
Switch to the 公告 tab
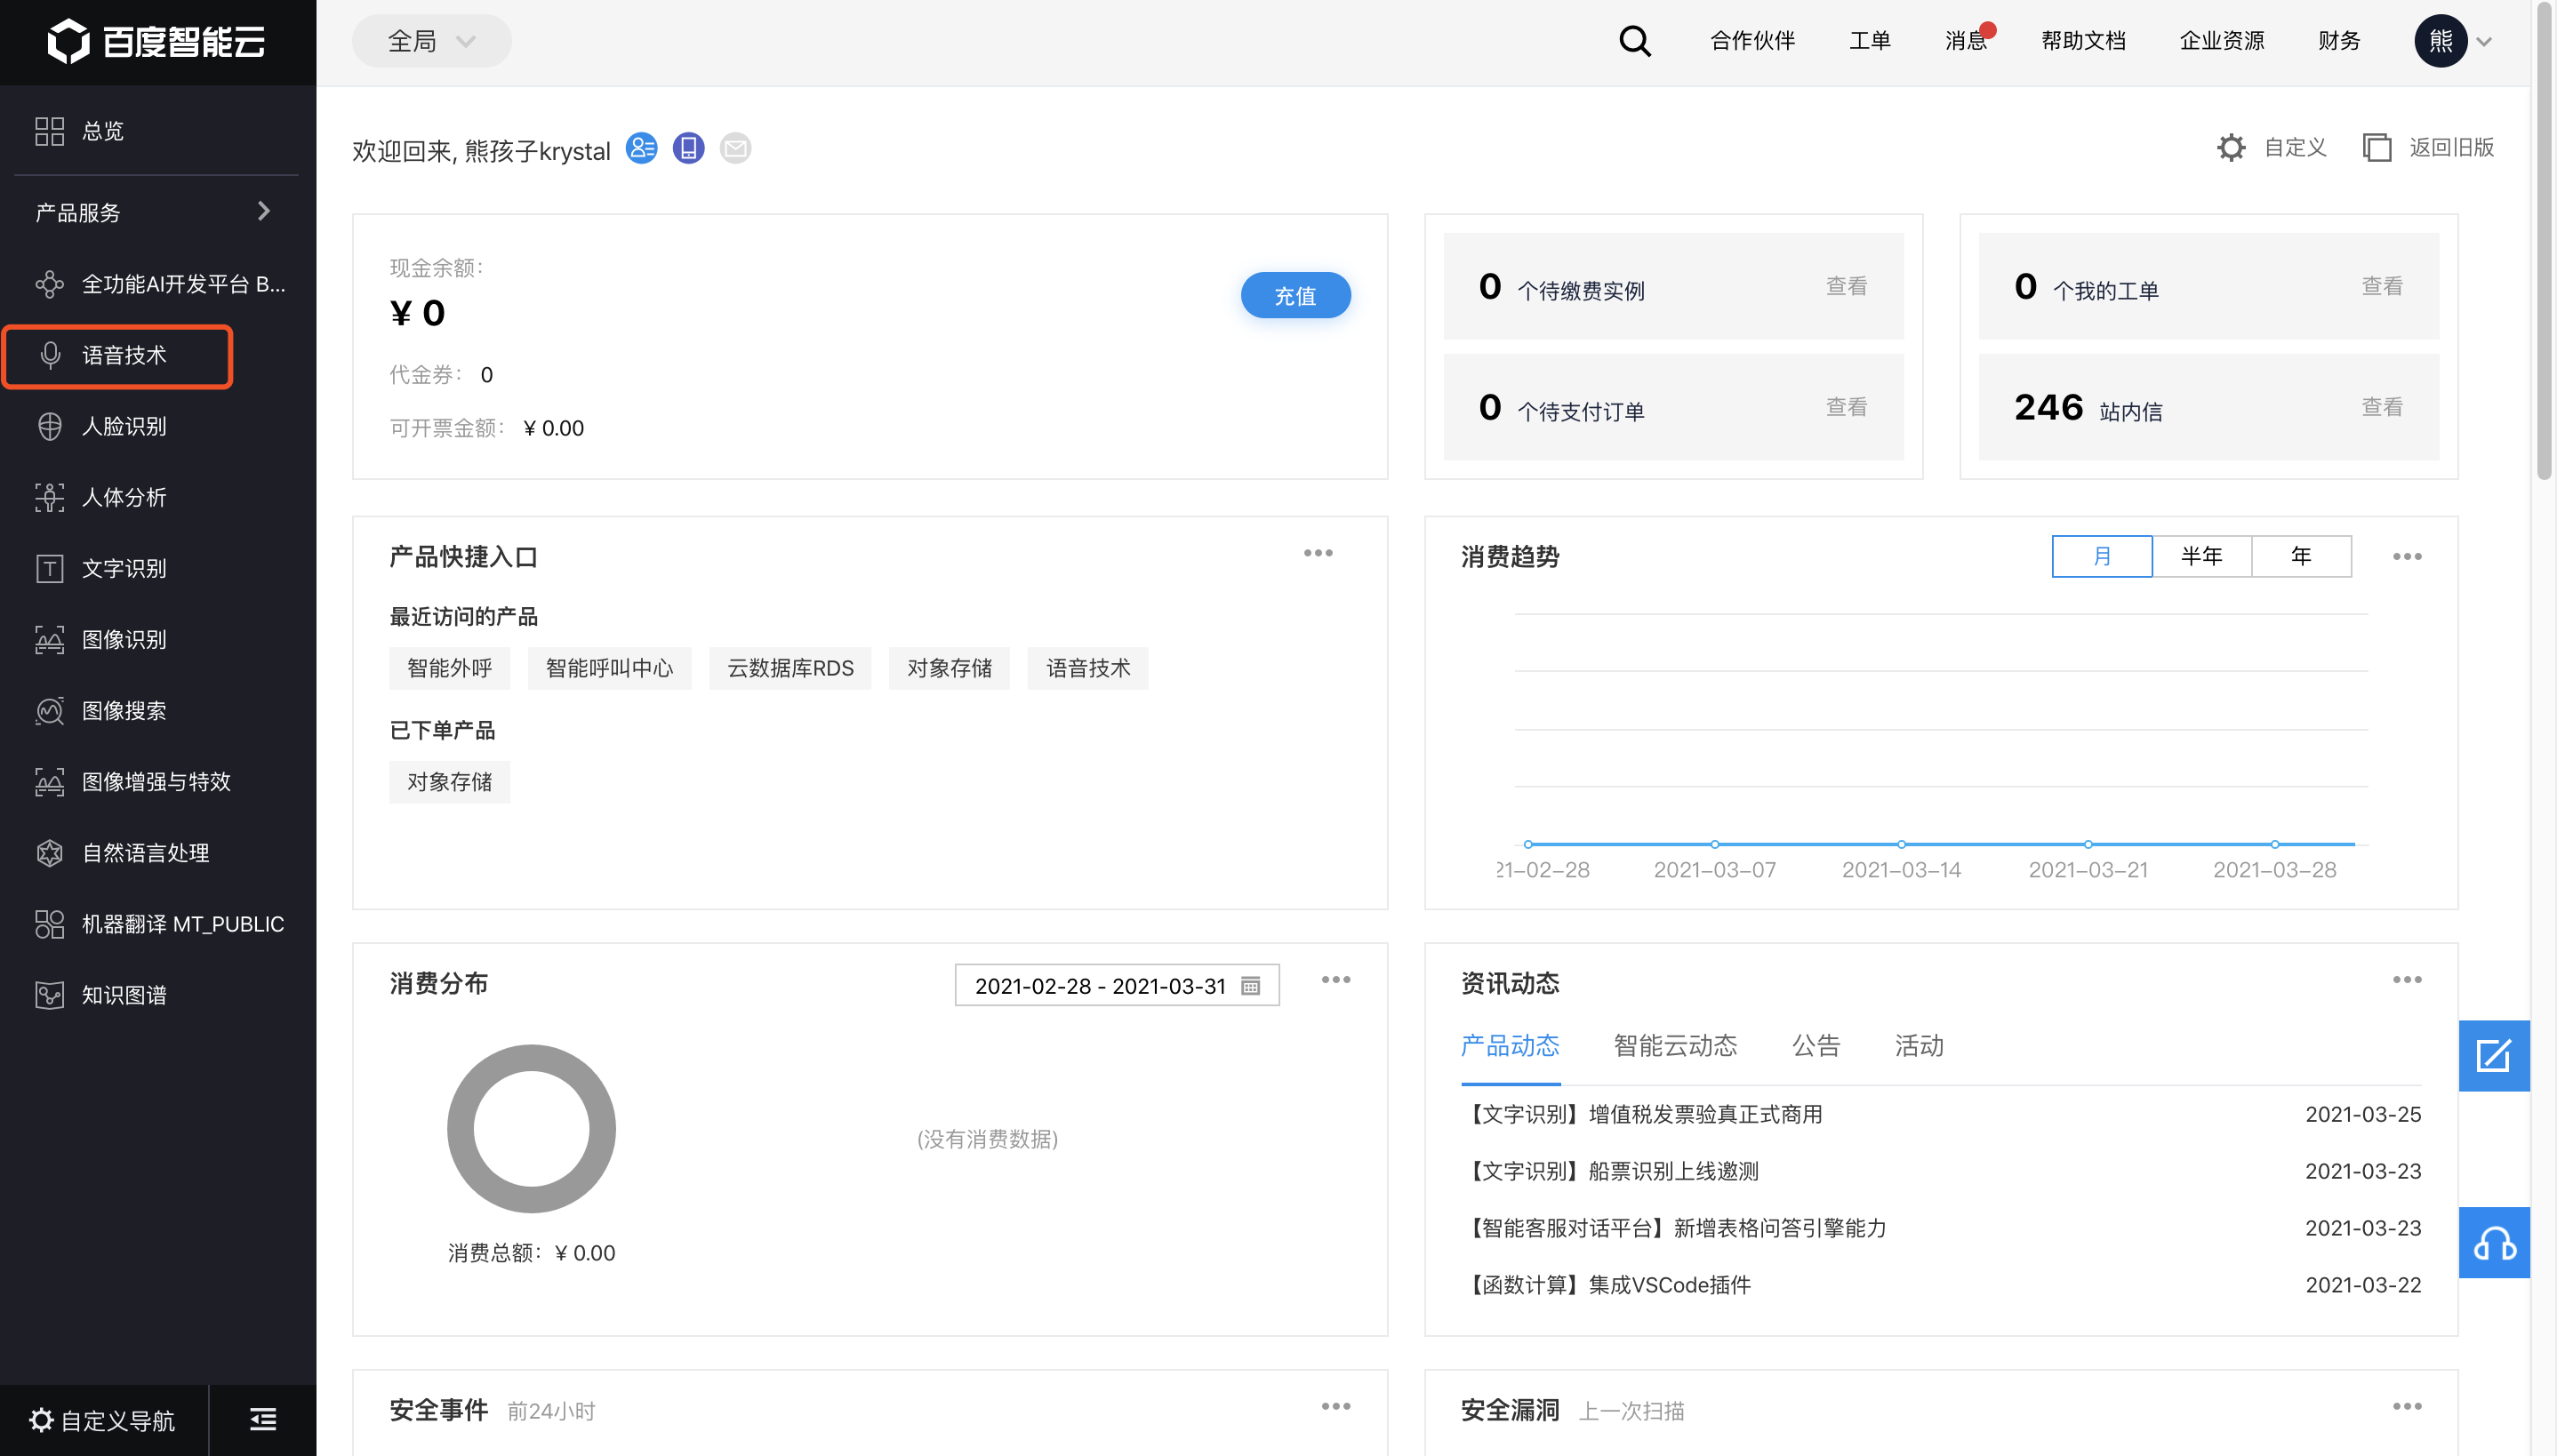pyautogui.click(x=1816, y=1045)
